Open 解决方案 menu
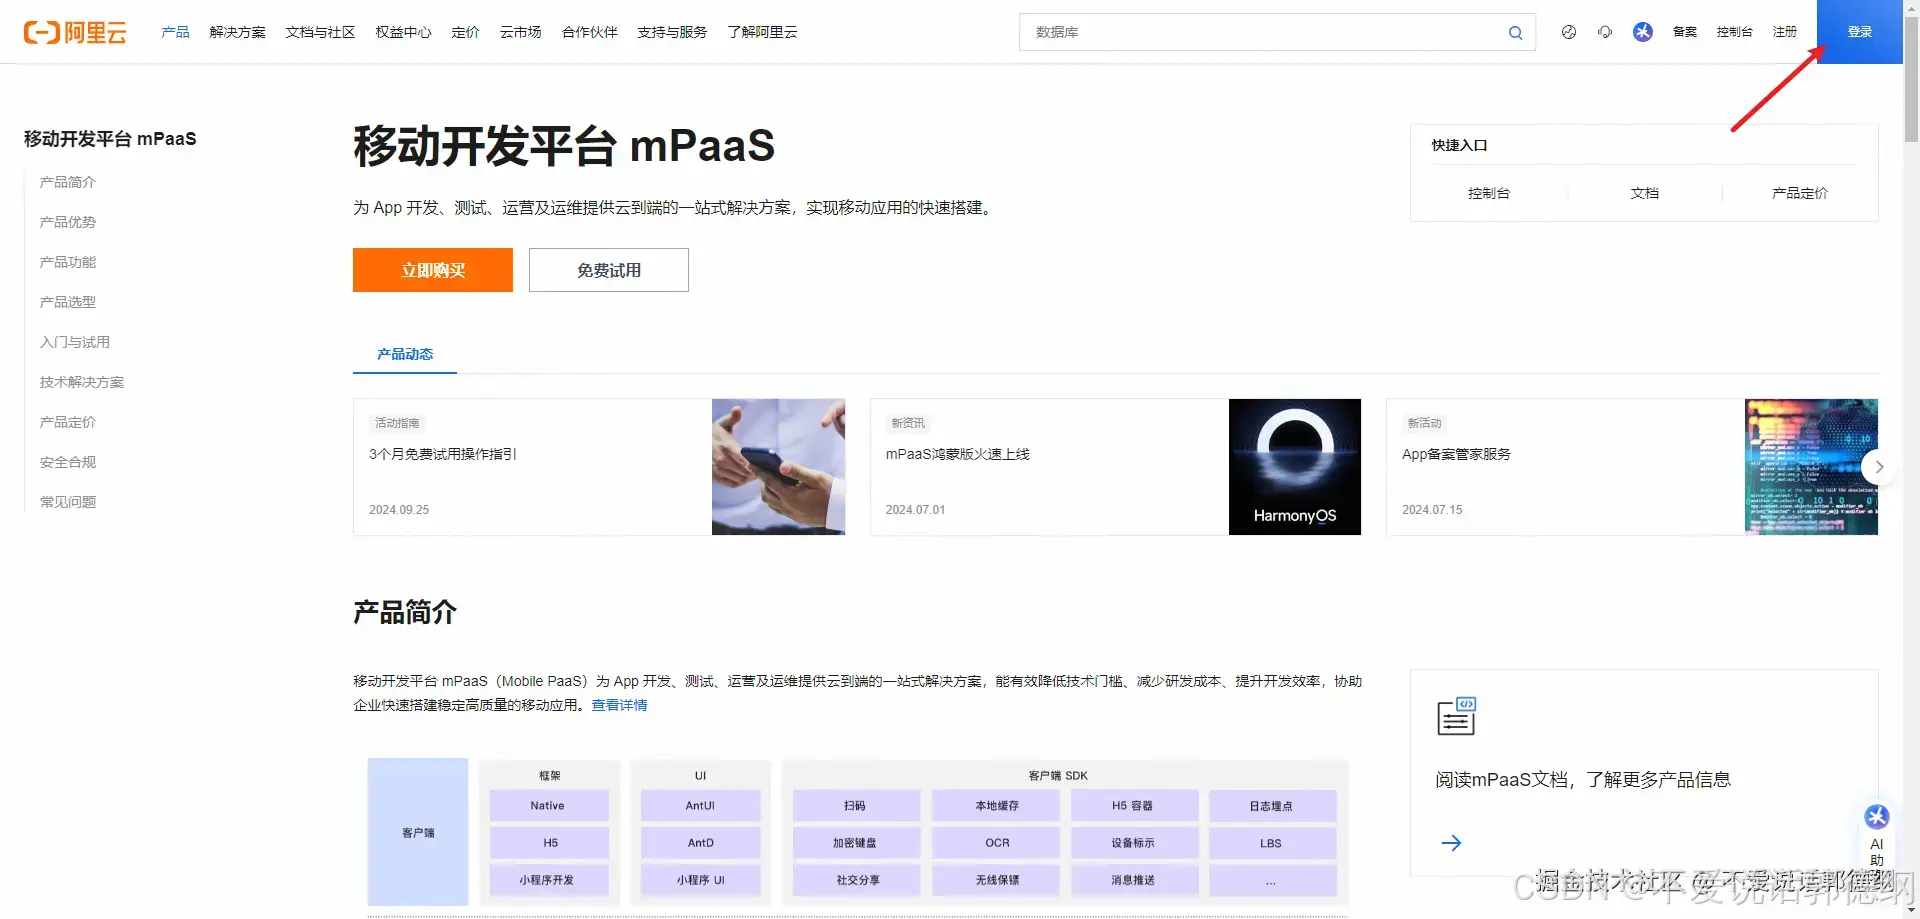Image resolution: width=1920 pixels, height=919 pixels. pos(238,32)
